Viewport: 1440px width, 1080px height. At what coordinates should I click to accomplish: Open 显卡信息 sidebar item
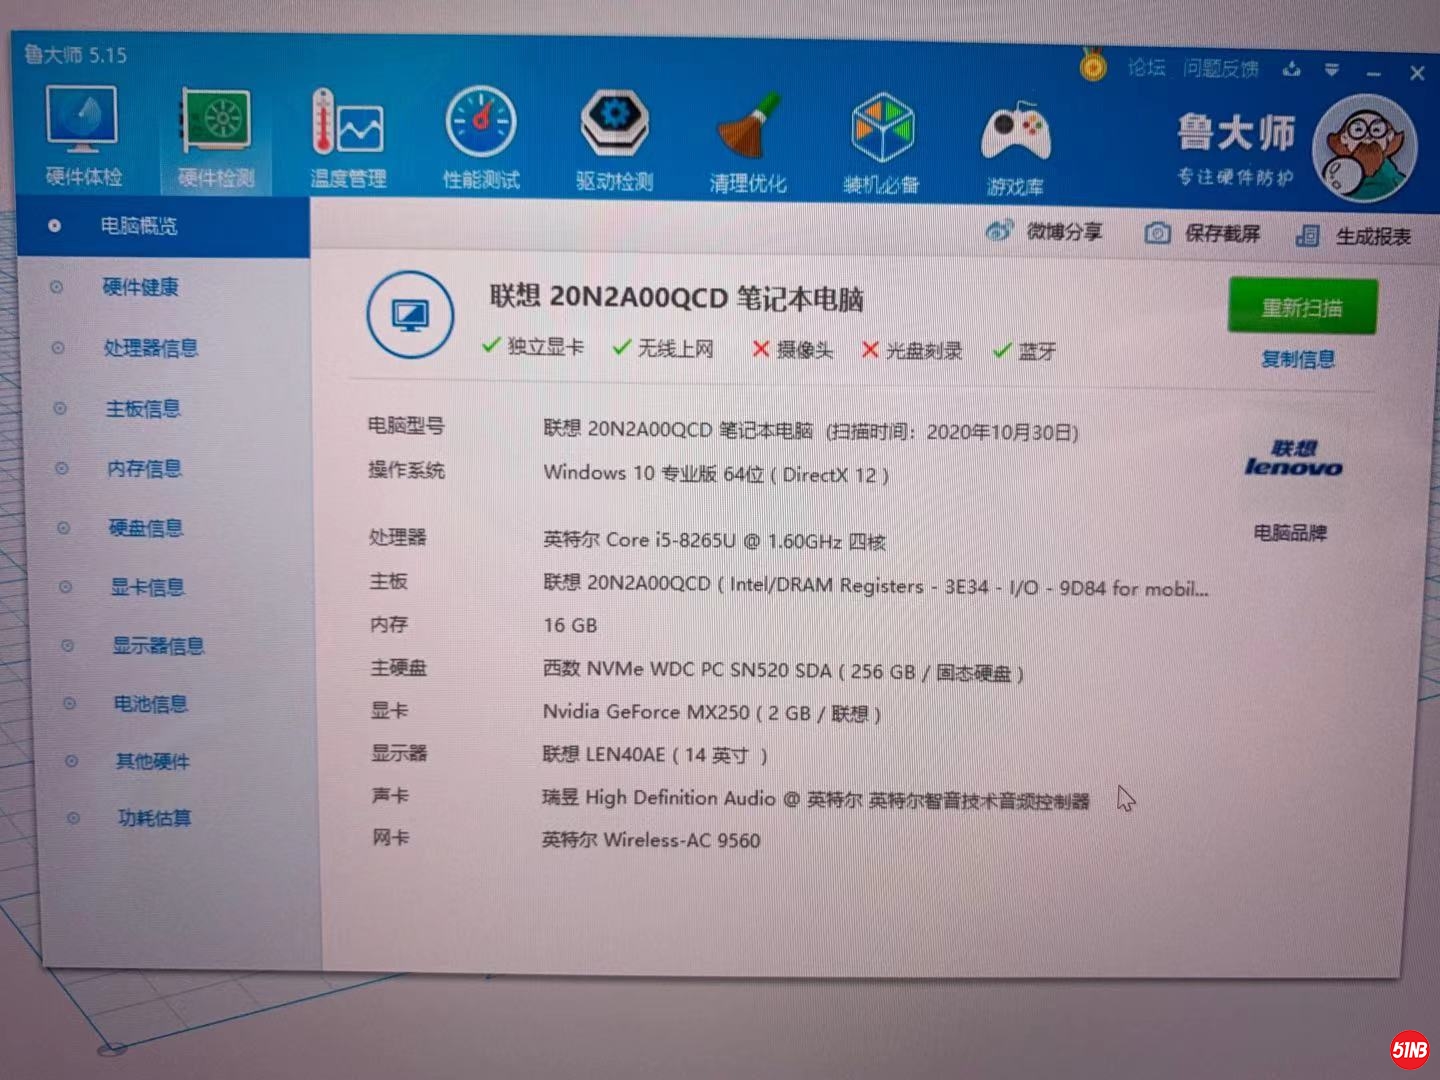(x=147, y=587)
